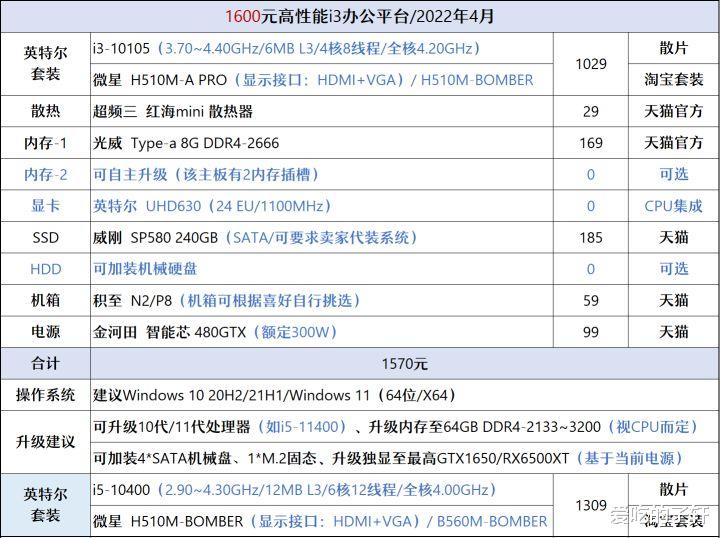
Task: Click the 操作系统 label
Action: [x=45, y=395]
